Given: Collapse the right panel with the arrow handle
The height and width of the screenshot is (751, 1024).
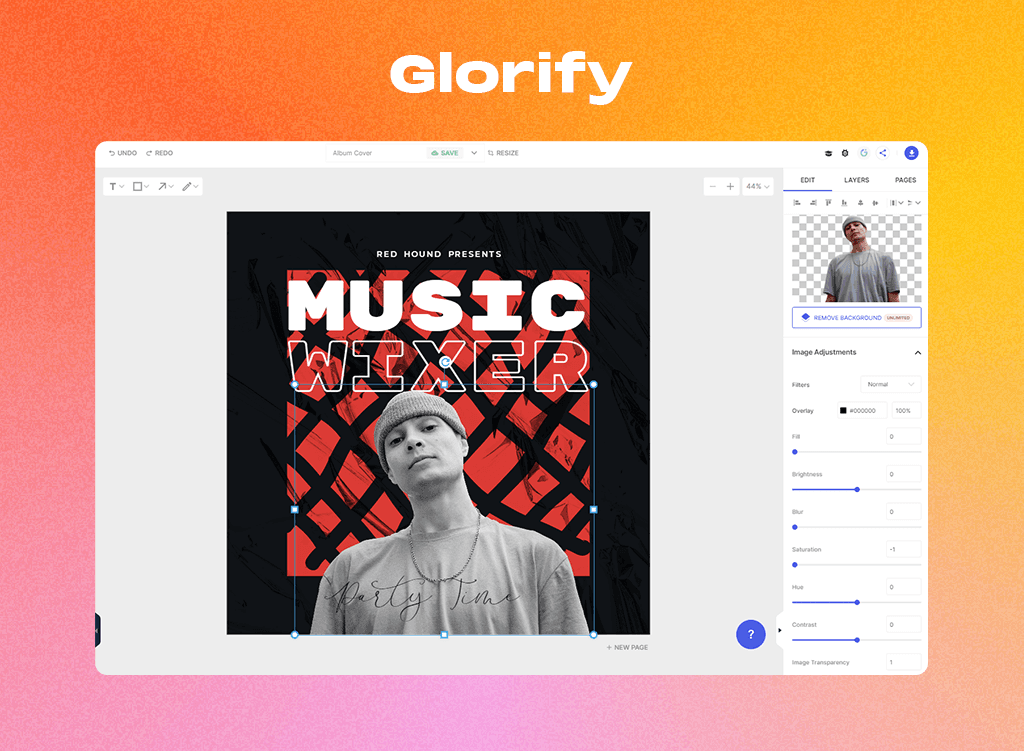Looking at the screenshot, I should [780, 630].
